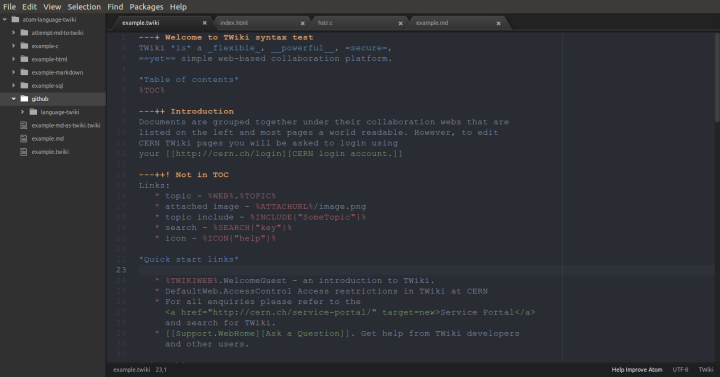Select the example-c folder label
This screenshot has width=720, height=377.
(45, 46)
